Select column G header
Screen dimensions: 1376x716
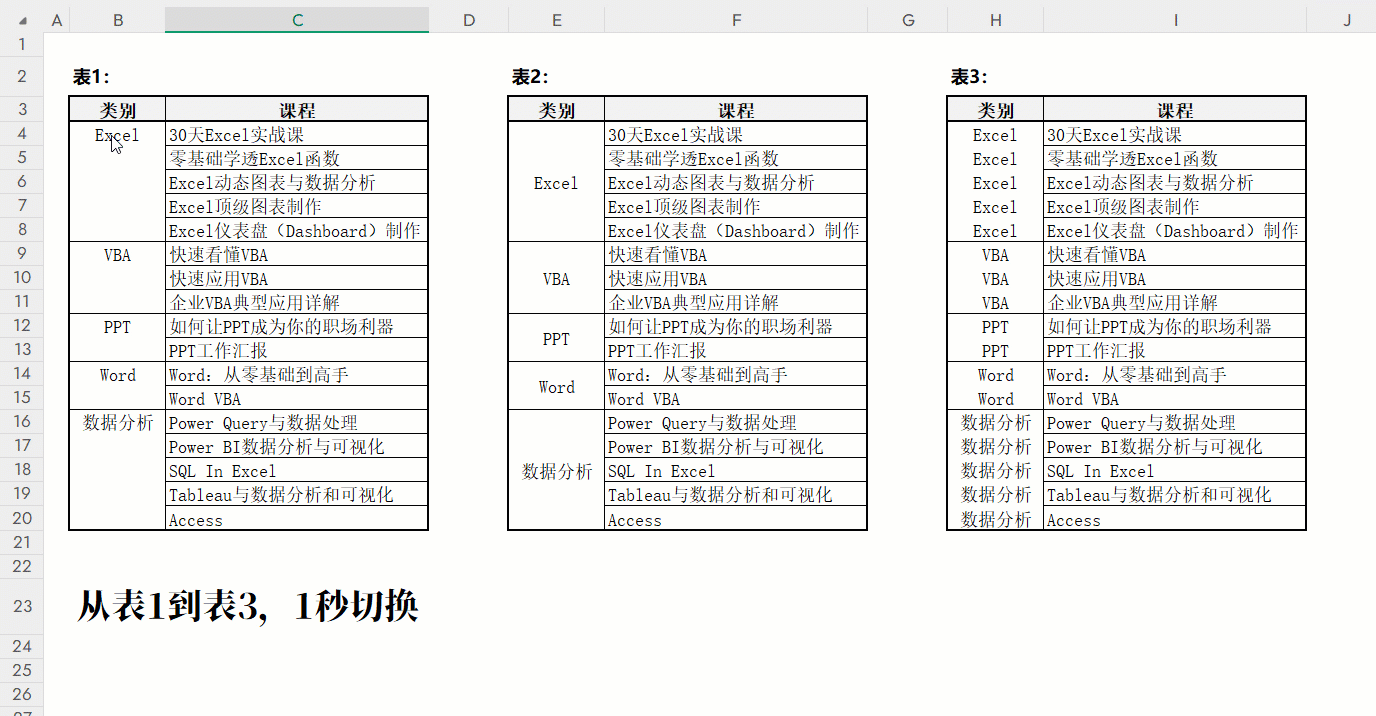pos(908,20)
